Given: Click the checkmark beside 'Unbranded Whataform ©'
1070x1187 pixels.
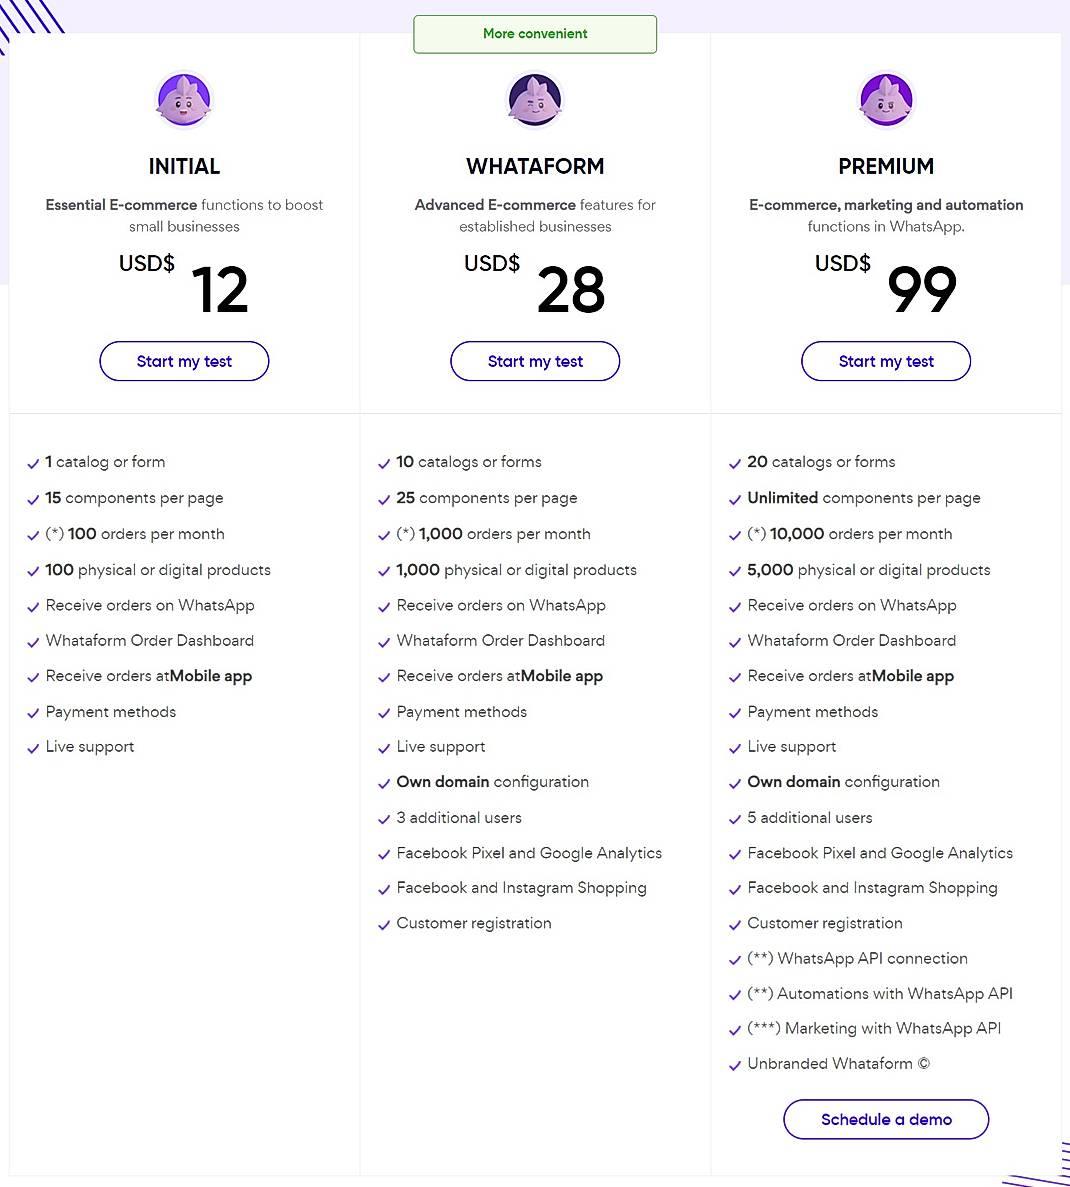Looking at the screenshot, I should (735, 1065).
